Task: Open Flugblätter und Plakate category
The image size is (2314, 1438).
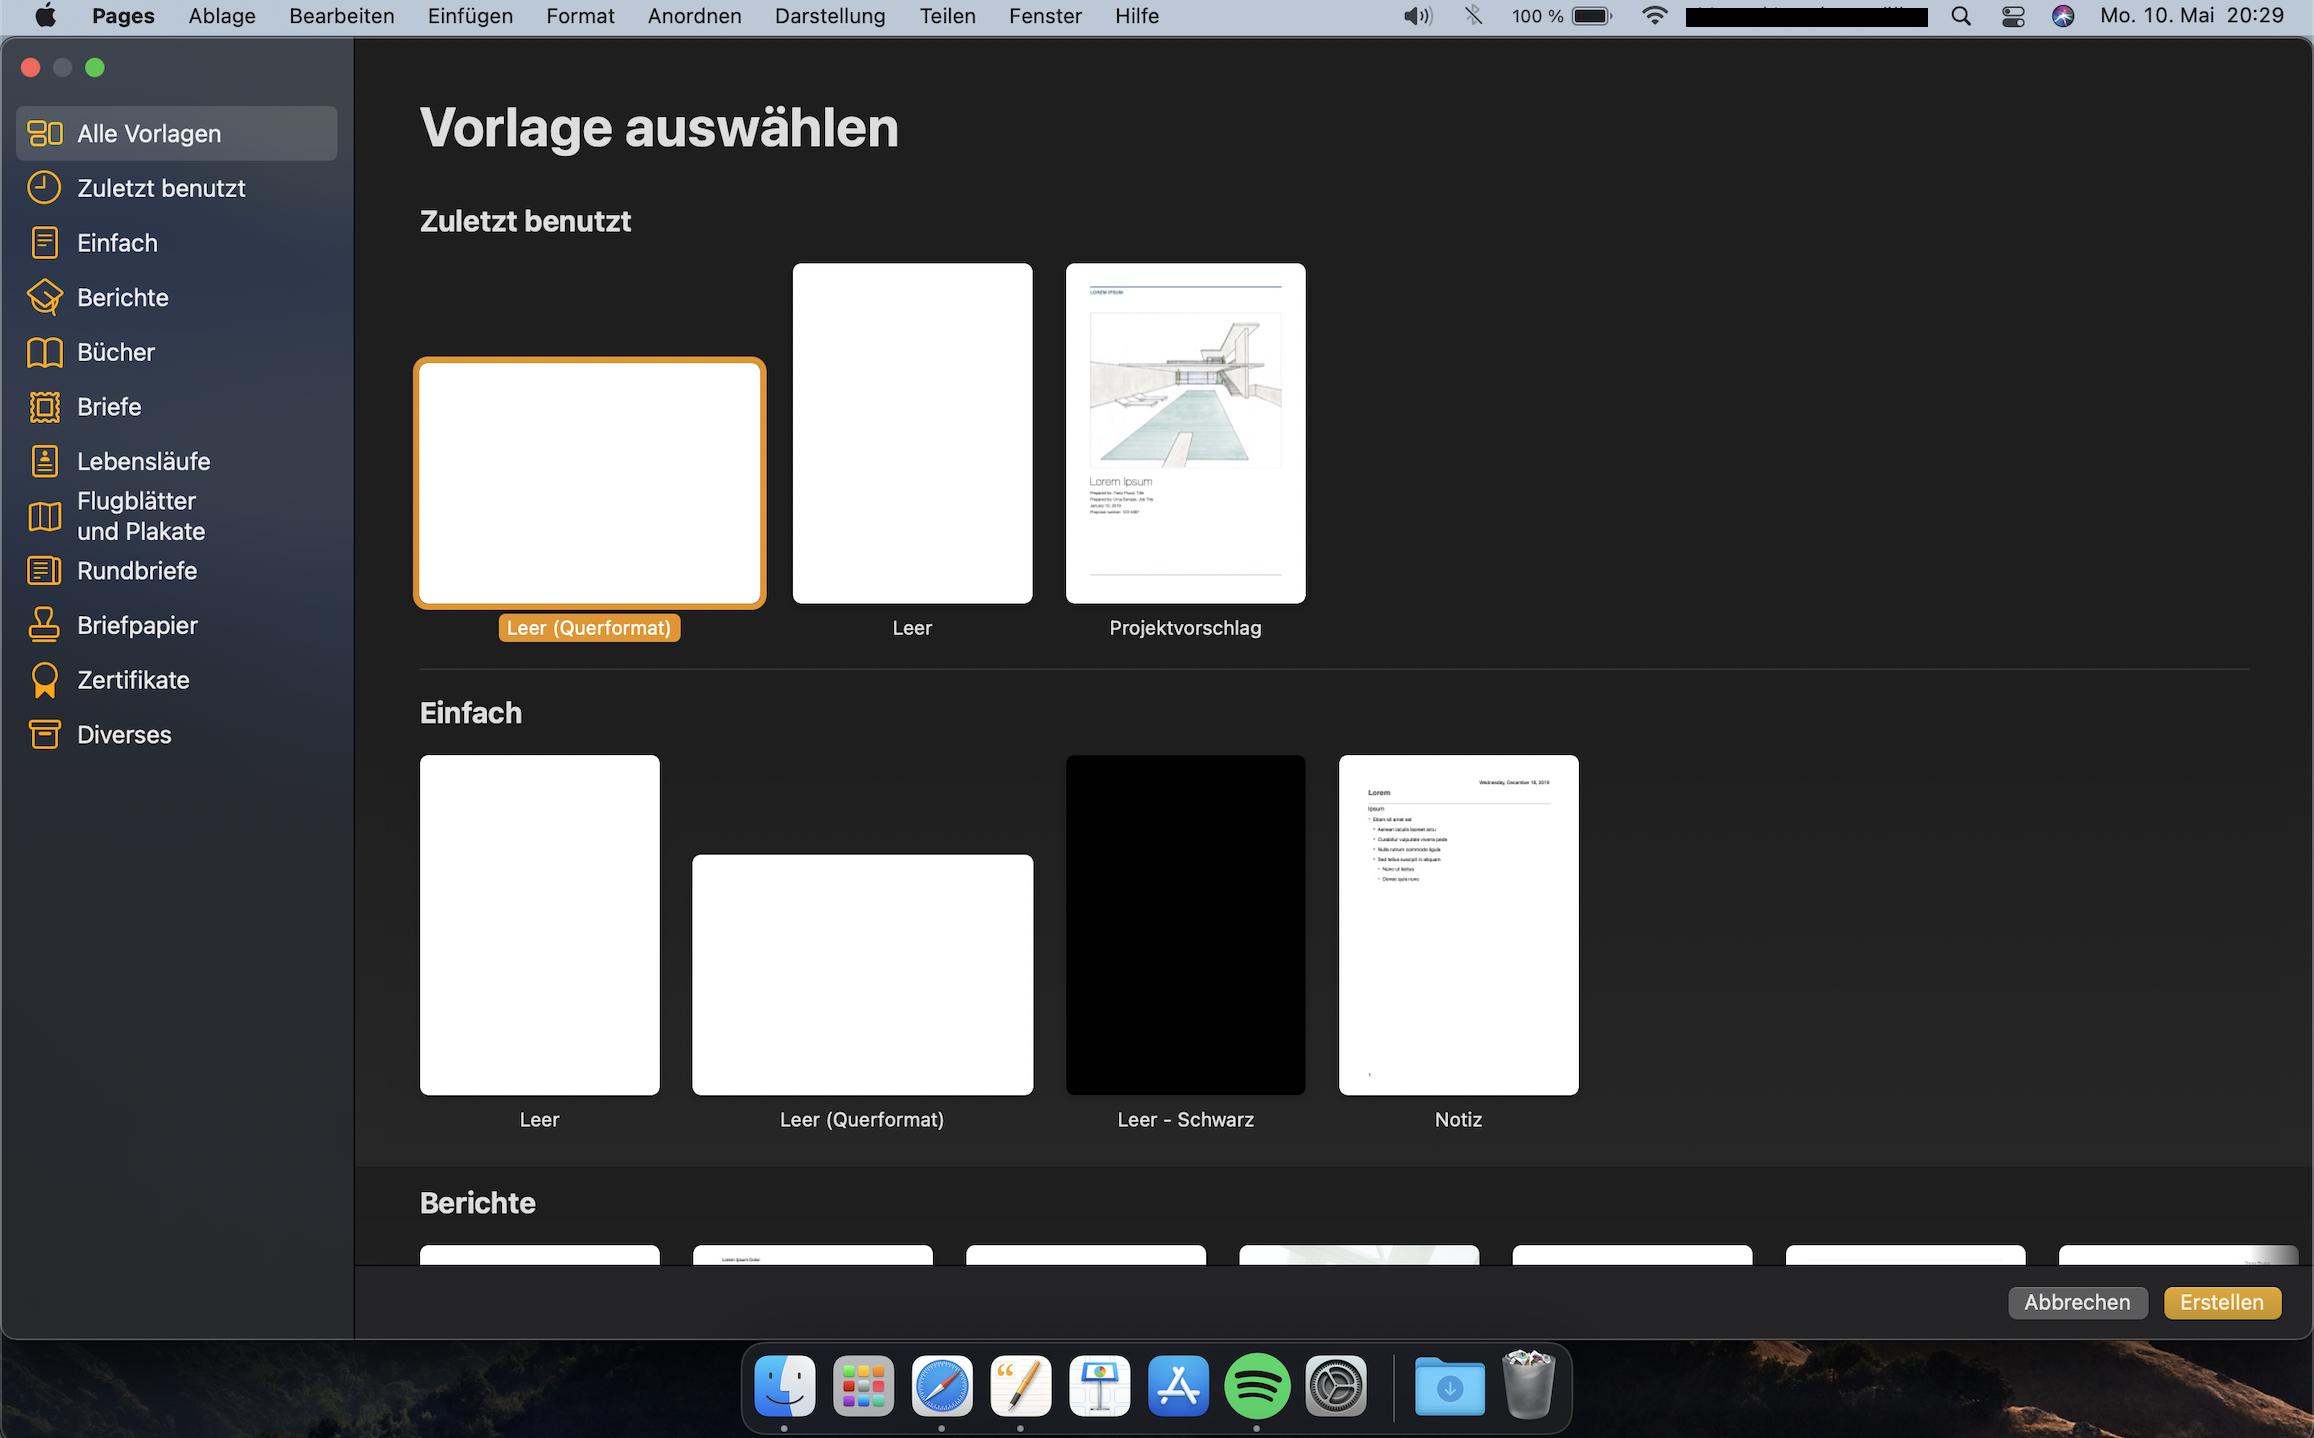Action: 140,516
